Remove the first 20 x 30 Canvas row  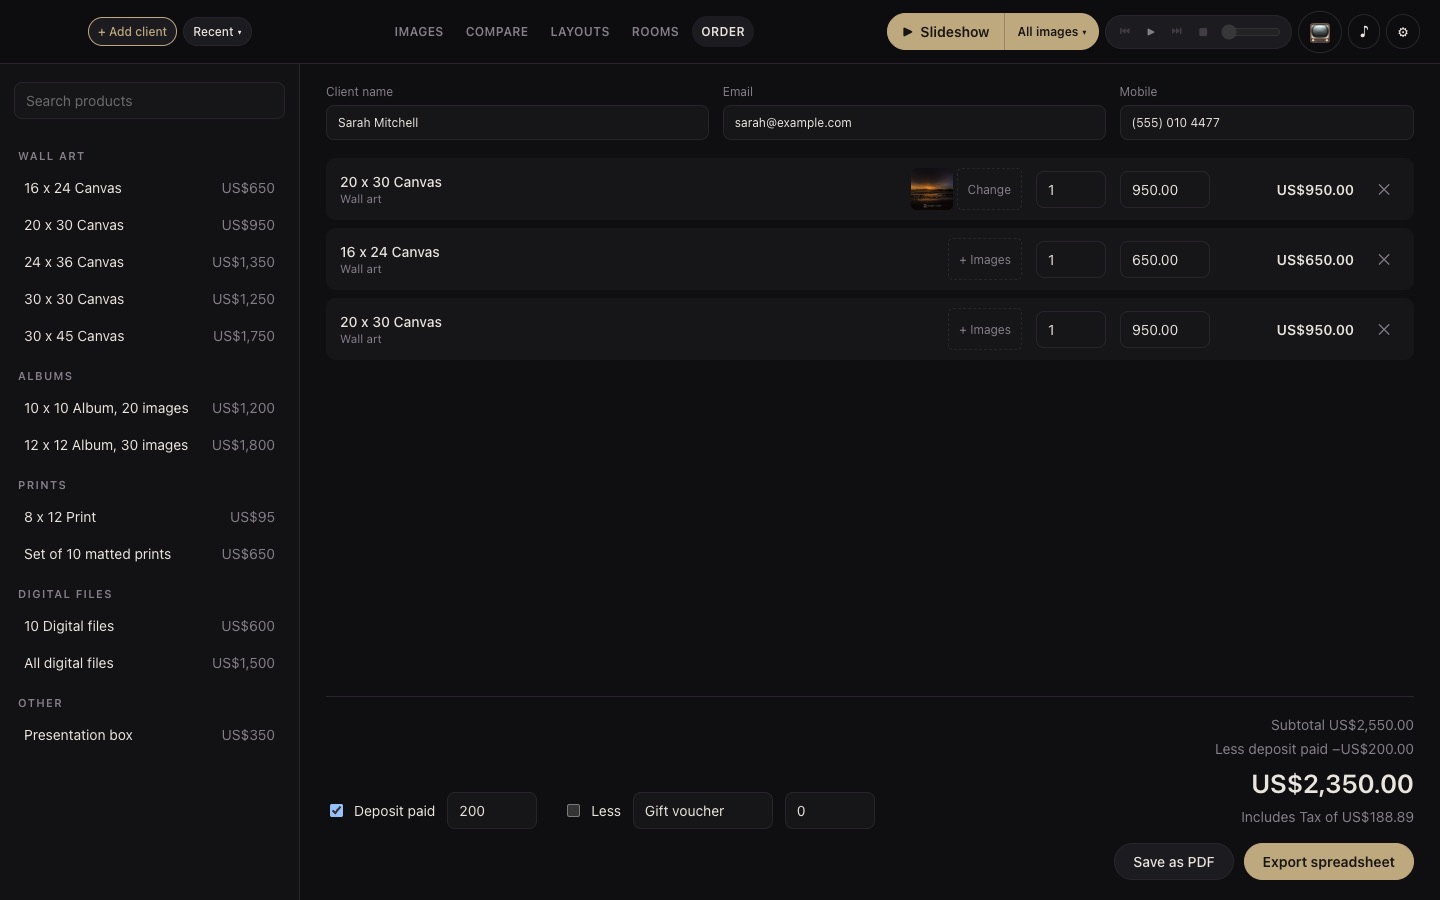pyautogui.click(x=1384, y=190)
